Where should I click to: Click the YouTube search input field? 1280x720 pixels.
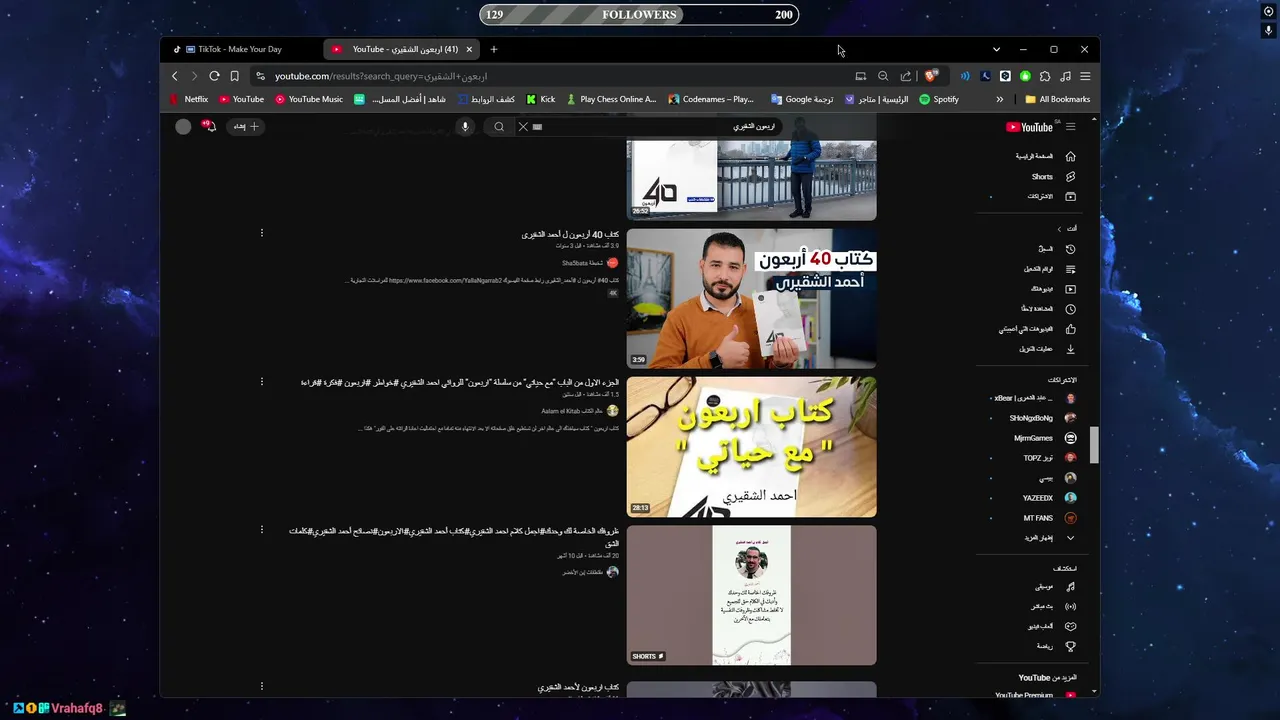[655, 127]
